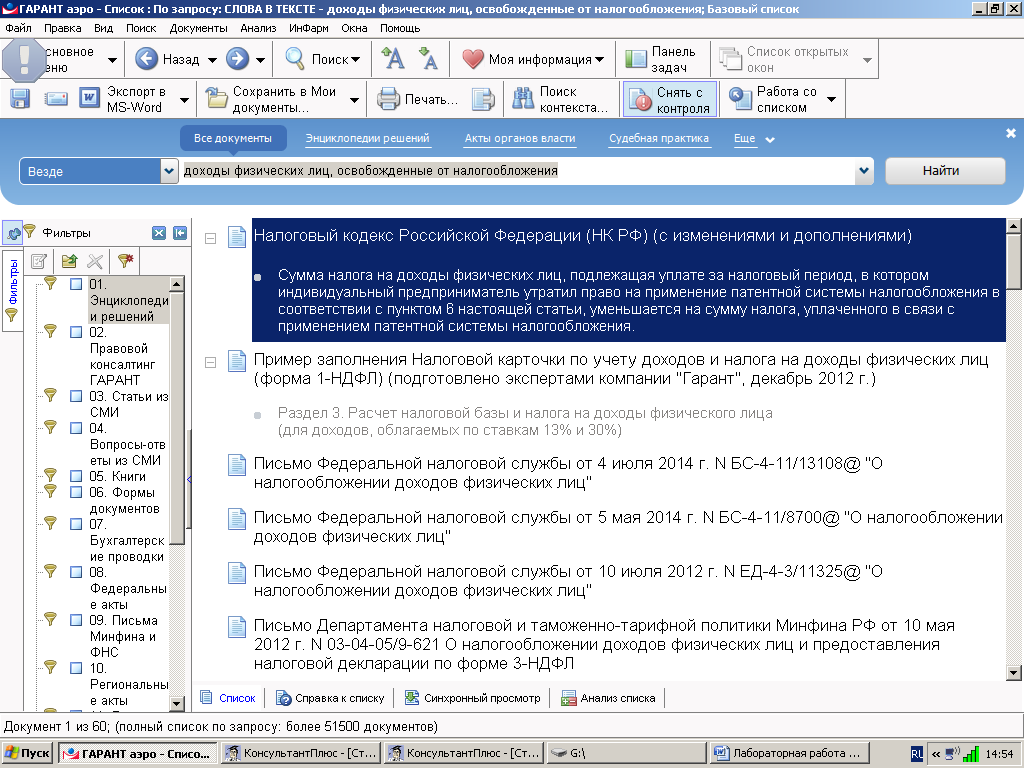Switch to Судебная практика tab
This screenshot has height=768, width=1024.
click(x=659, y=138)
